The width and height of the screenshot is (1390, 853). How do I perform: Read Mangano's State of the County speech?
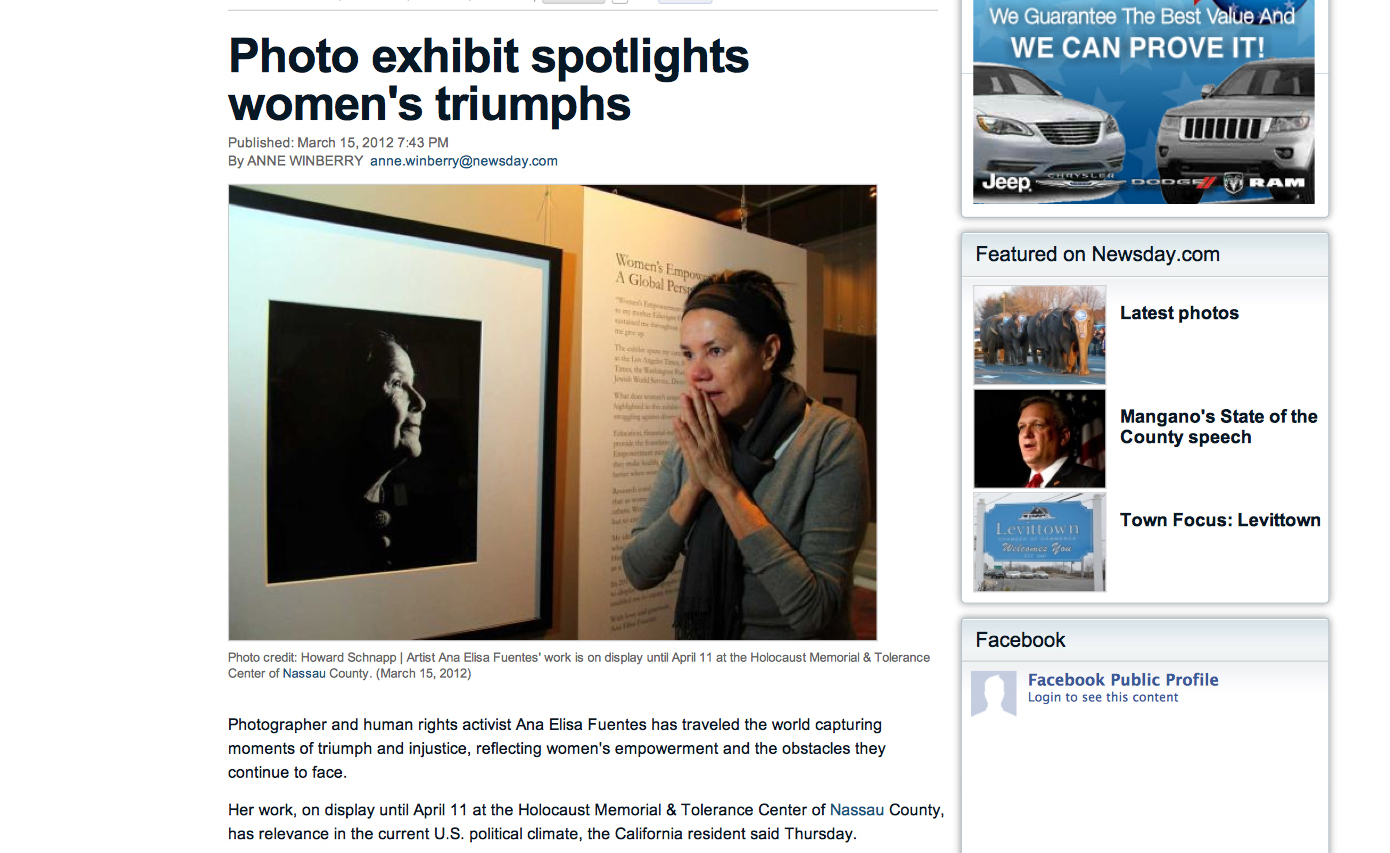click(x=1219, y=427)
